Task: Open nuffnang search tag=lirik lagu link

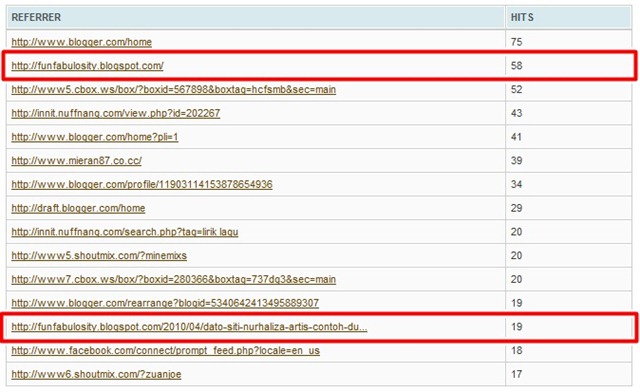Action: click(124, 232)
